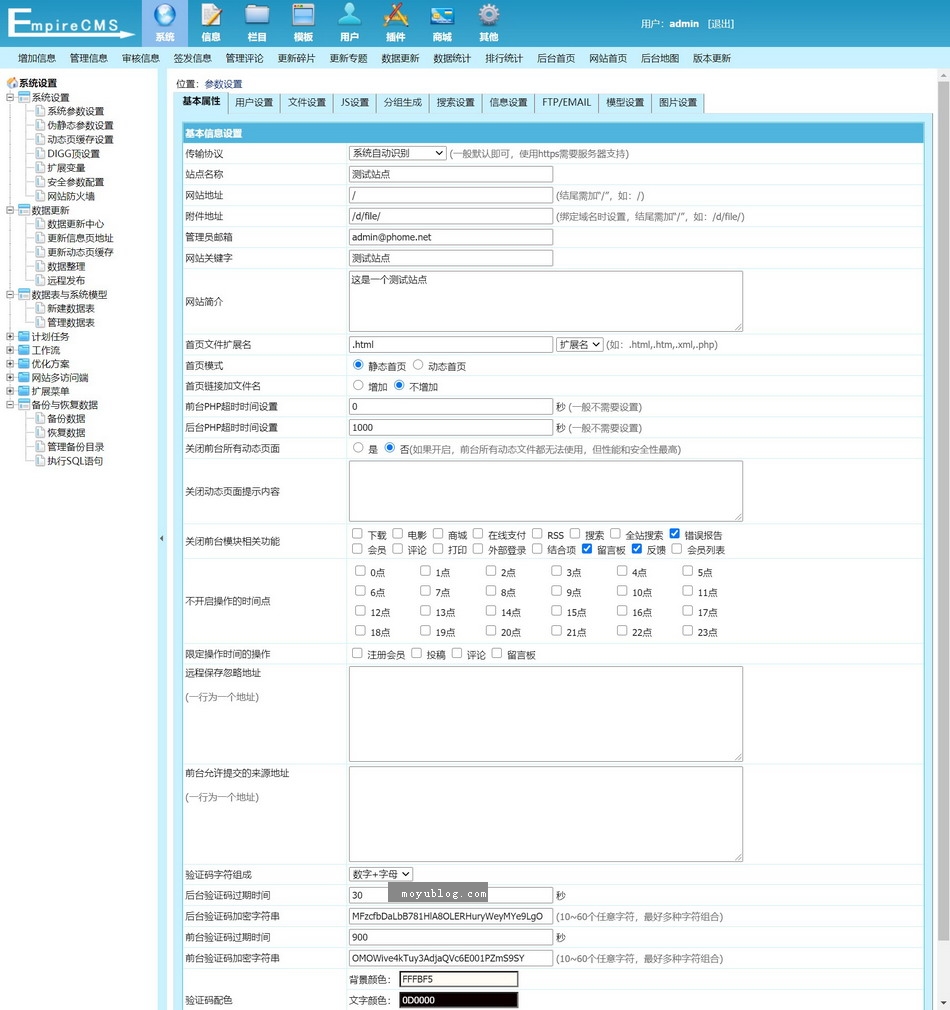Open the 传输协议 dropdown
Image resolution: width=950 pixels, height=1010 pixels.
coord(397,153)
